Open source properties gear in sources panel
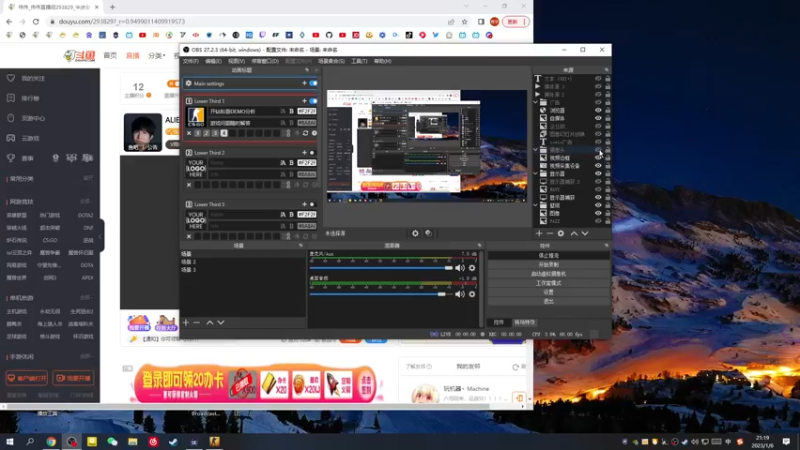 (561, 233)
